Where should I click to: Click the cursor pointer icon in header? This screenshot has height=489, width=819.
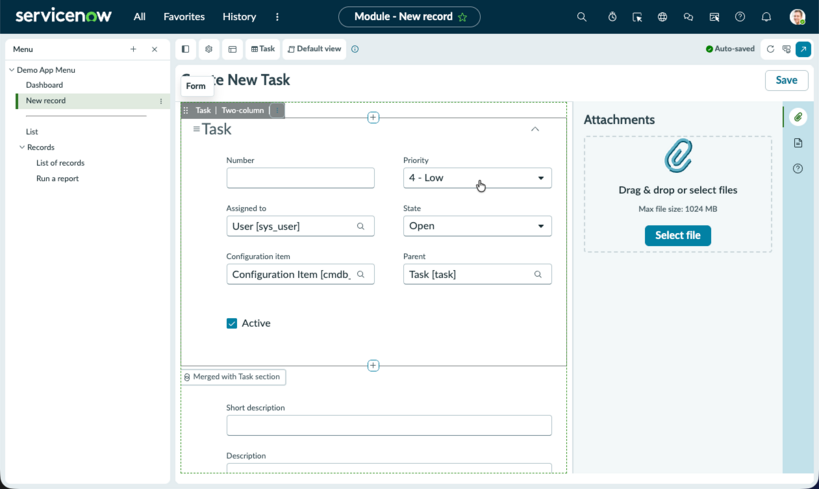(637, 17)
